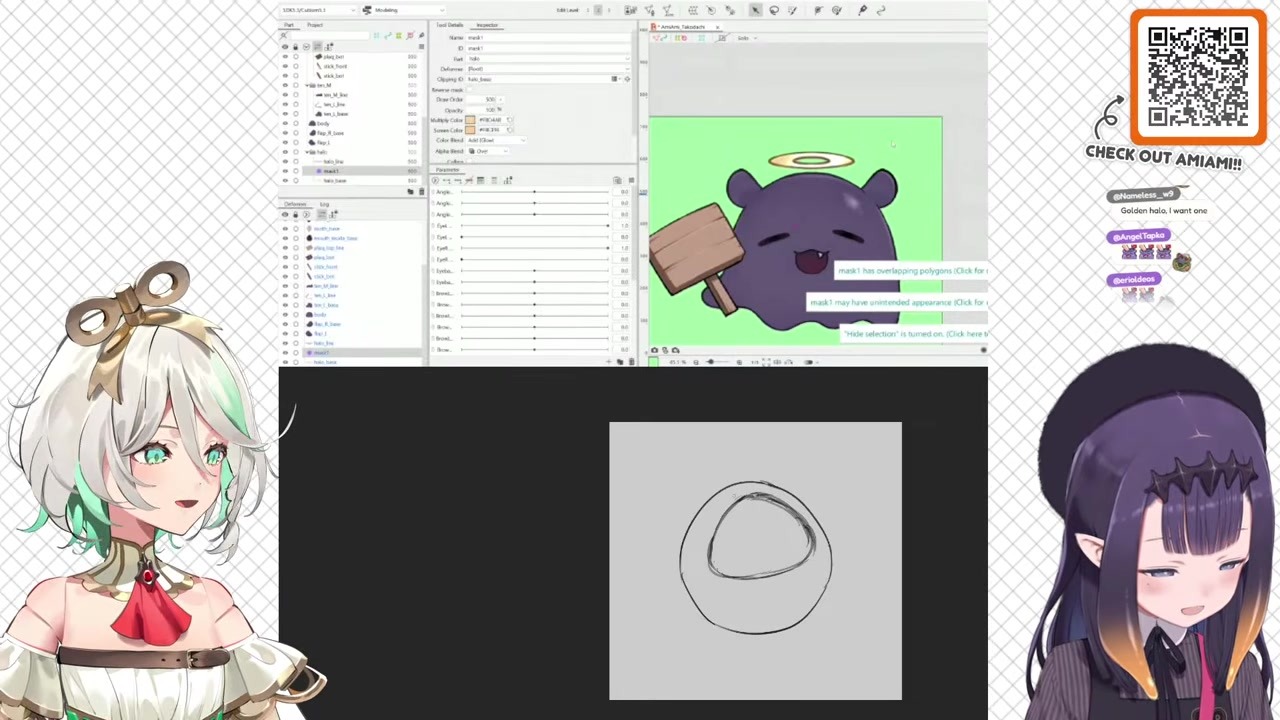Click the 'mask1 may have unintended appearance' notification
The width and height of the screenshot is (1280, 720).
pyautogui.click(x=897, y=302)
